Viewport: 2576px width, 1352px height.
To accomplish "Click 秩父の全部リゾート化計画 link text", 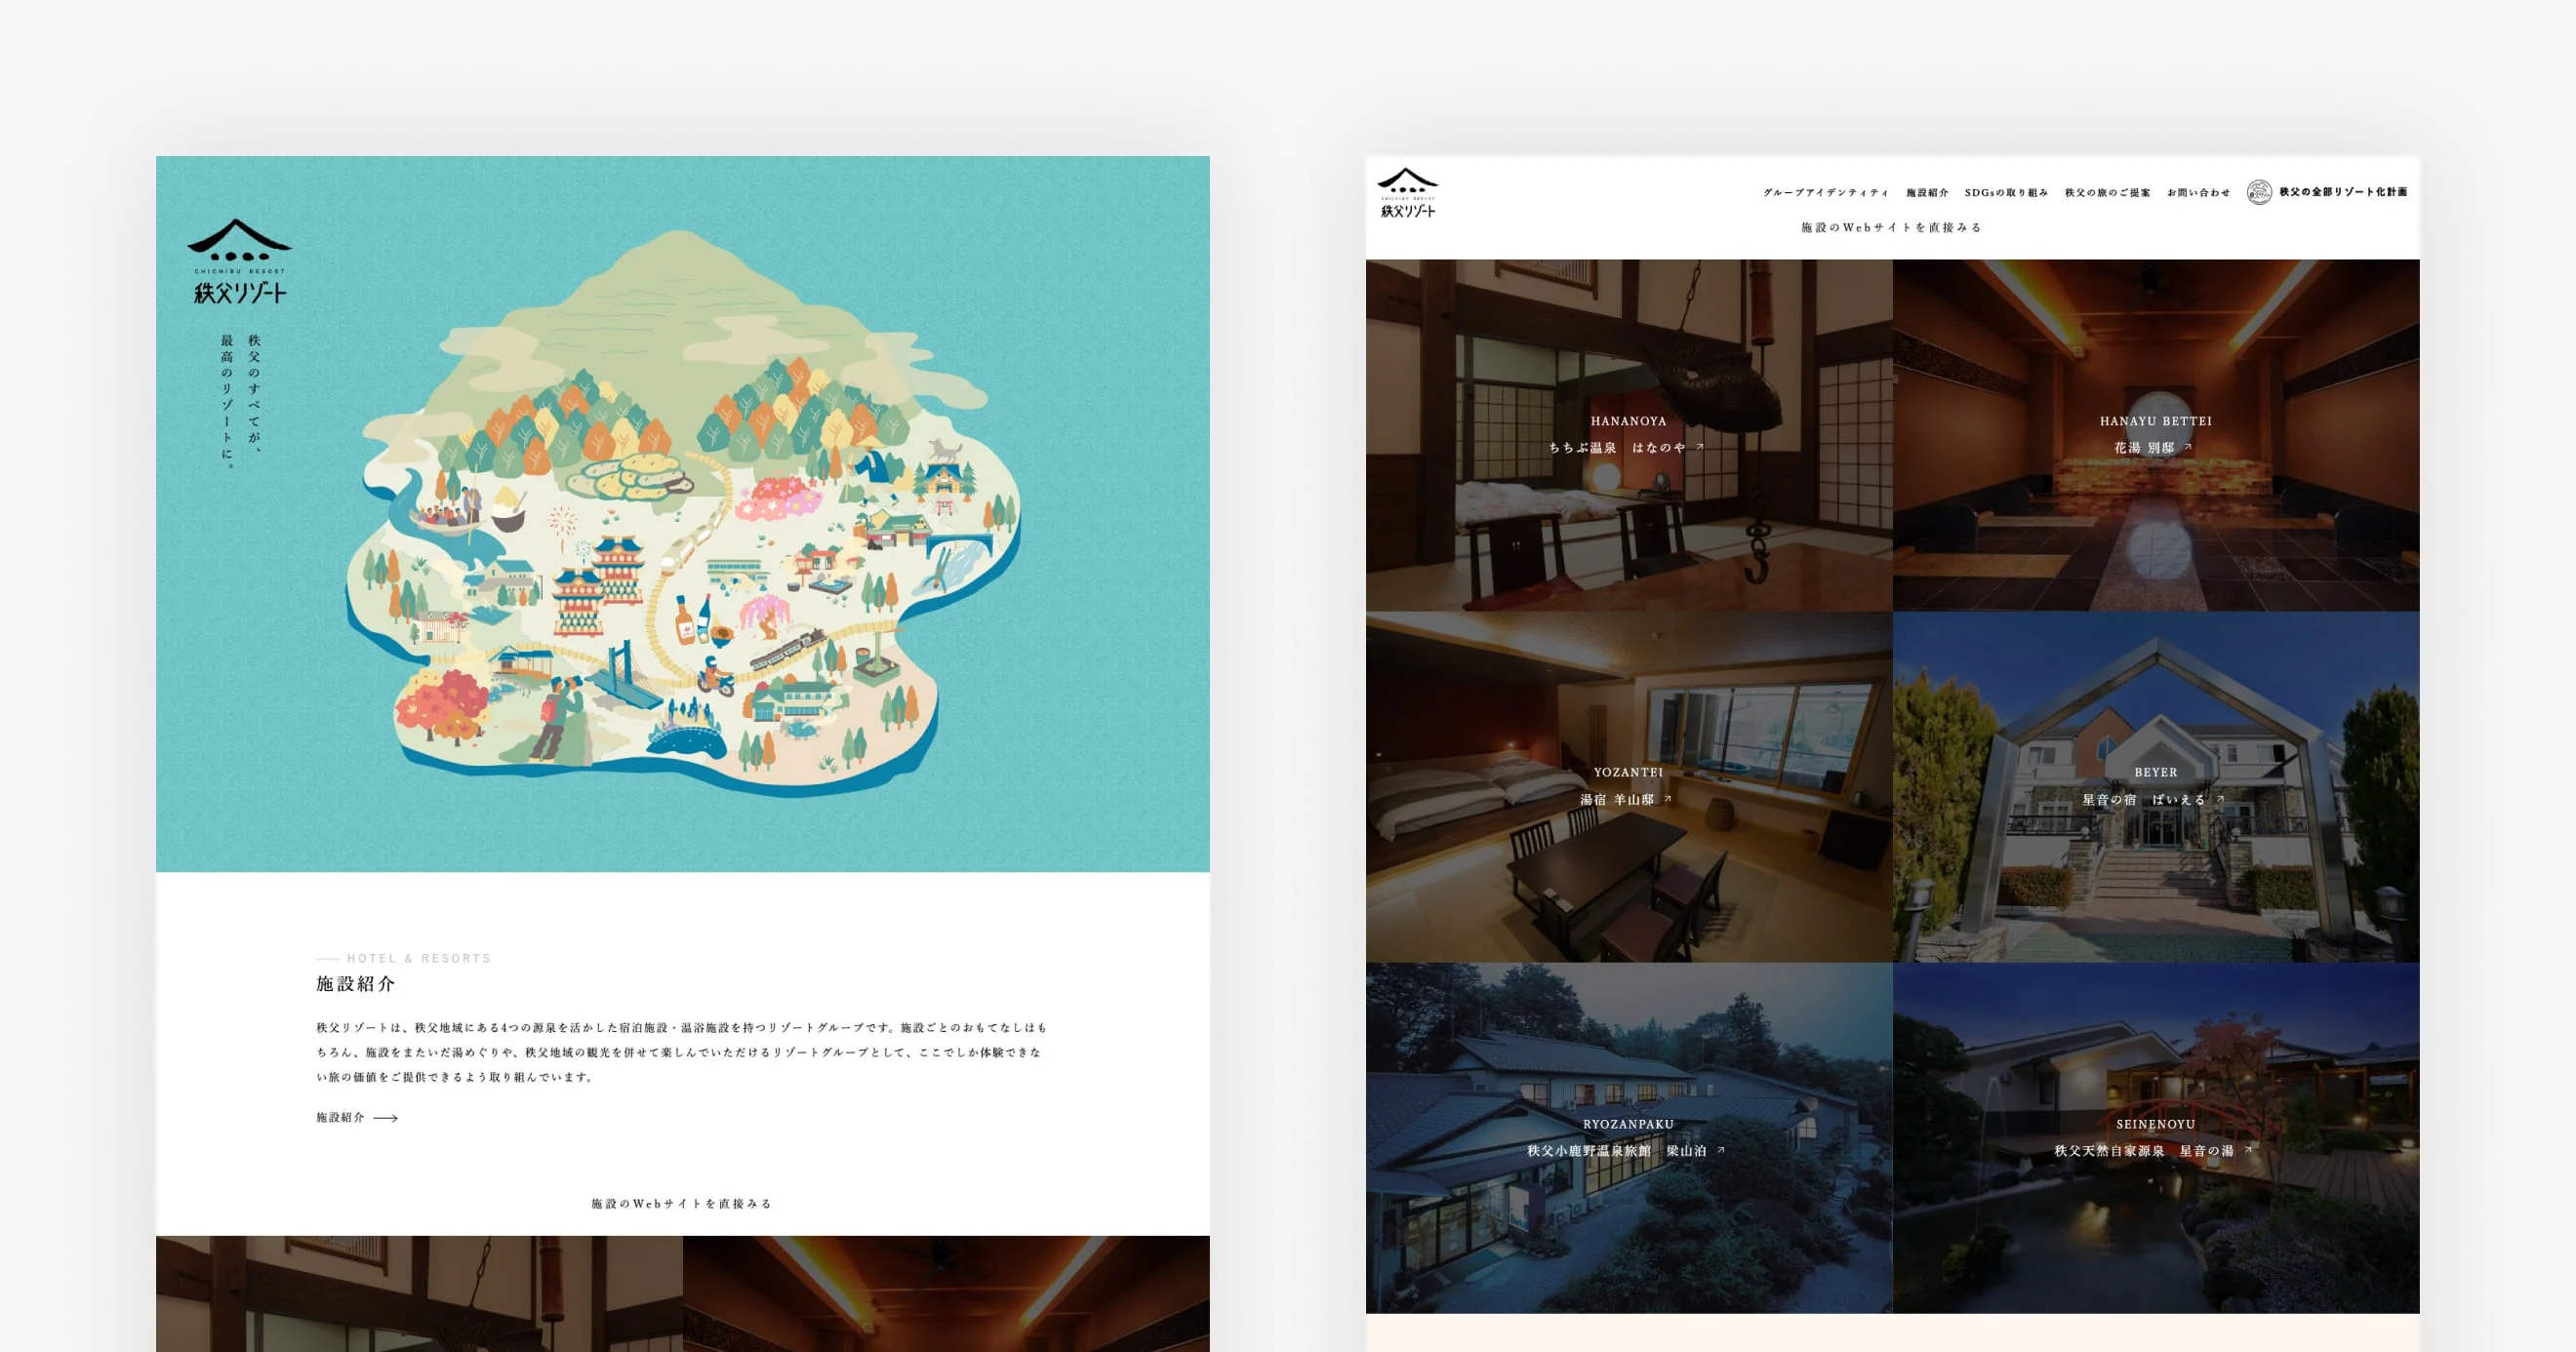I will 2343,192.
